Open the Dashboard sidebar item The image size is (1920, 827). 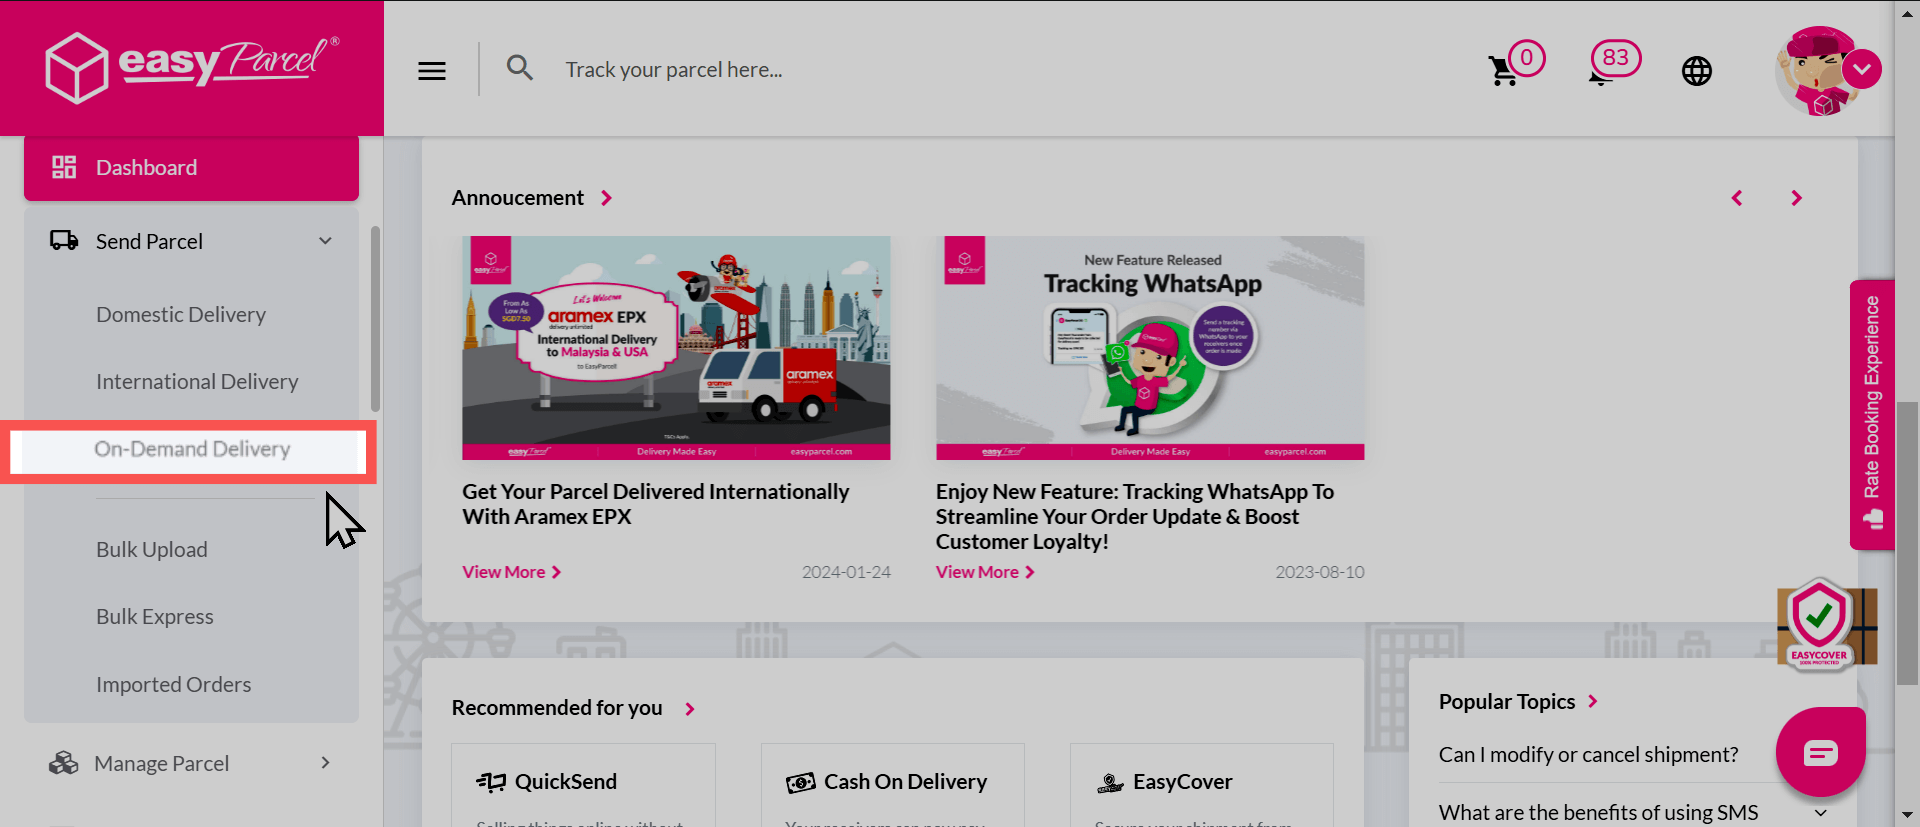point(146,167)
